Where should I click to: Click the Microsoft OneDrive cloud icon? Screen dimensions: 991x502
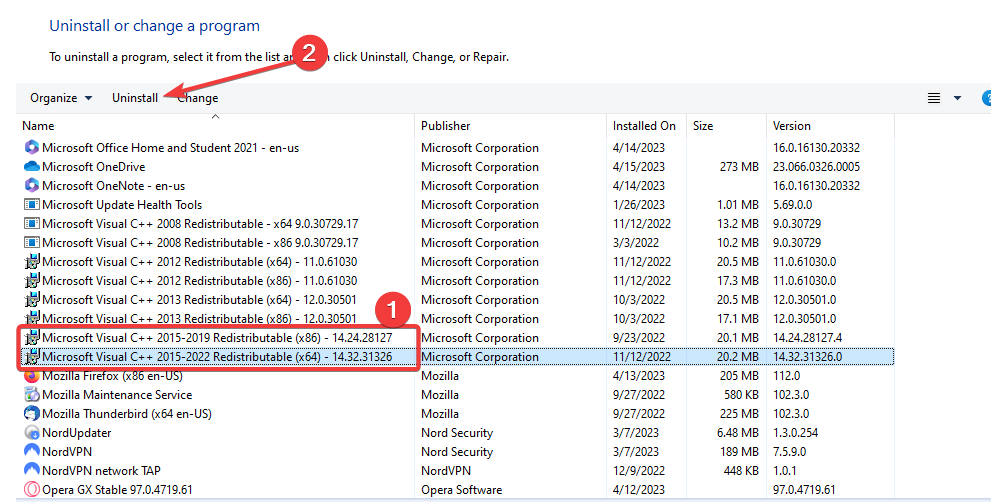[32, 166]
